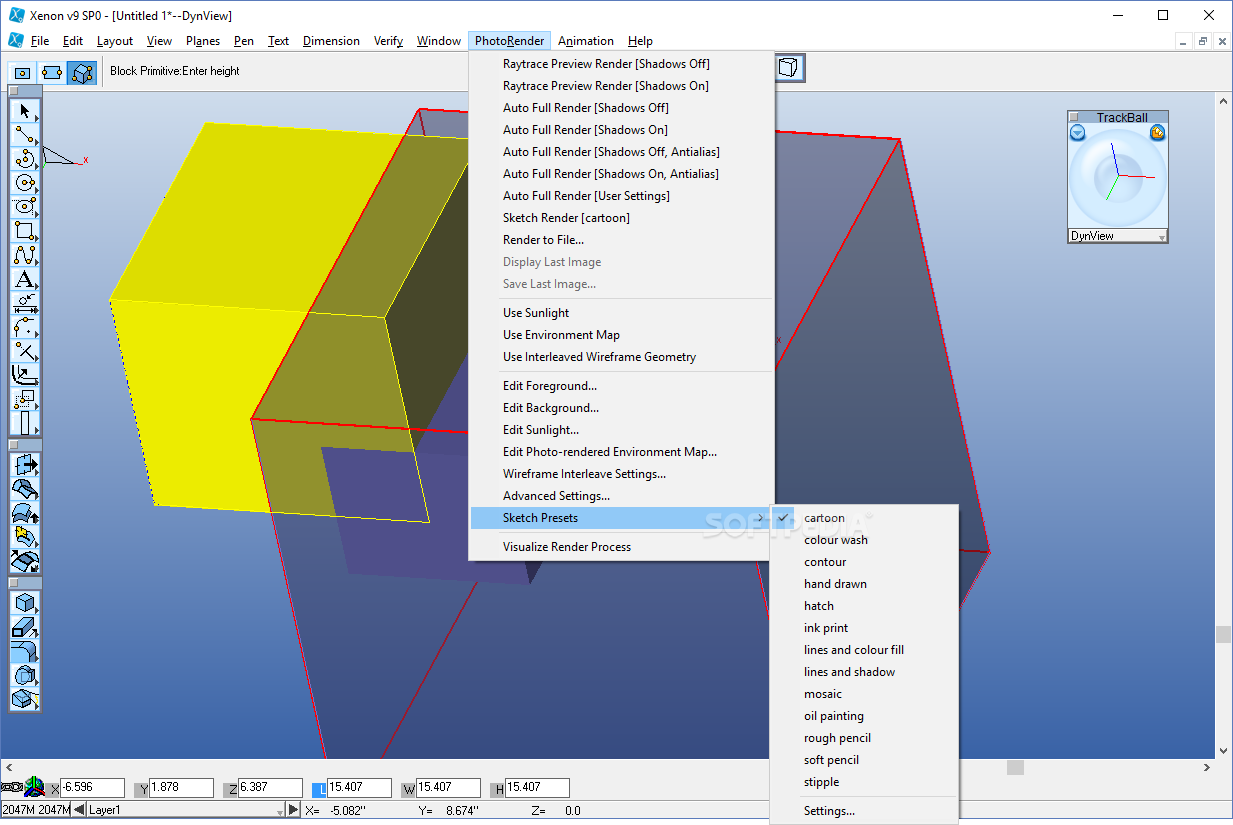Expand the Sketch Presets submenu
Viewport: 1233px width, 825px height.
point(622,518)
